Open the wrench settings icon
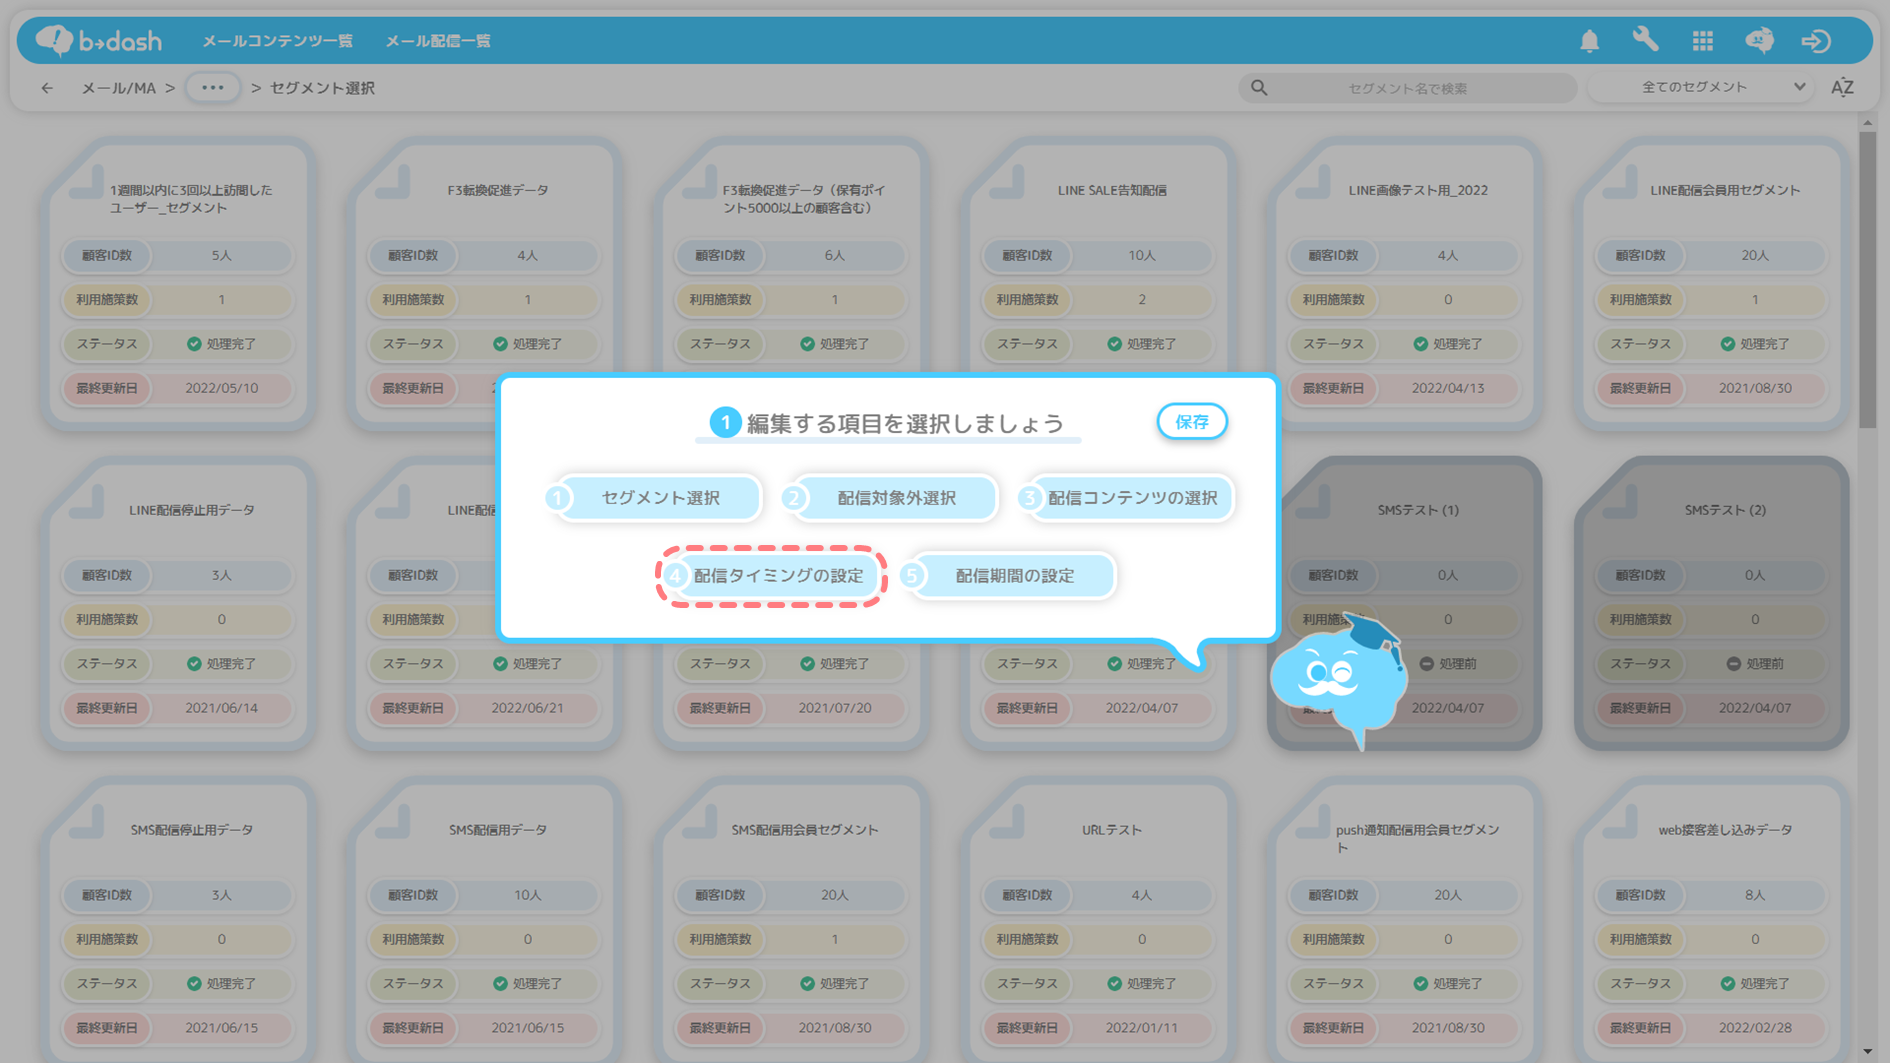 (x=1645, y=40)
